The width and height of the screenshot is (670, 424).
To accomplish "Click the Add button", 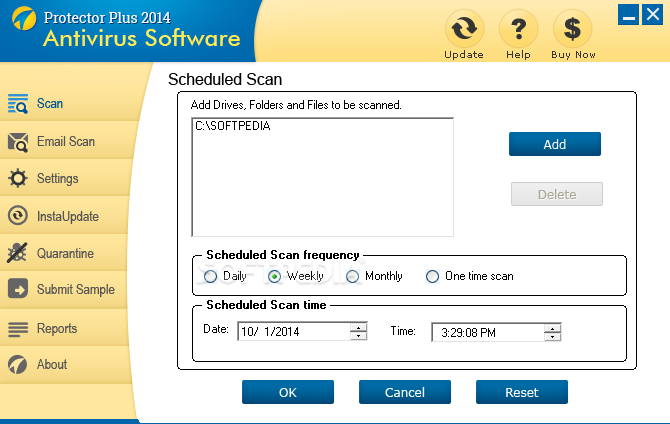I will pos(555,144).
